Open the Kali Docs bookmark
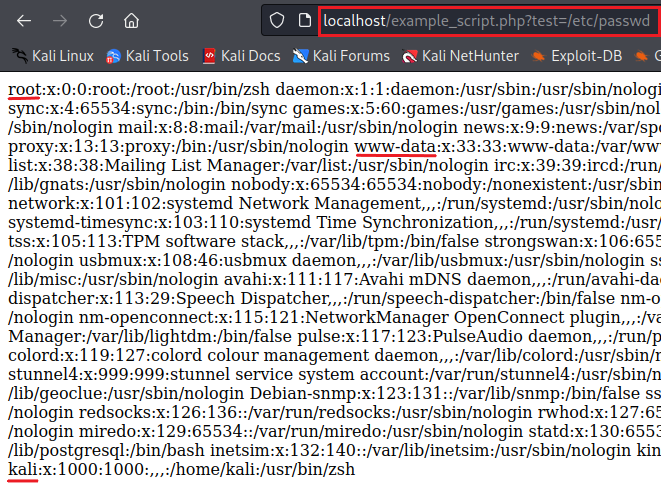The height and width of the screenshot is (484, 661). (241, 56)
